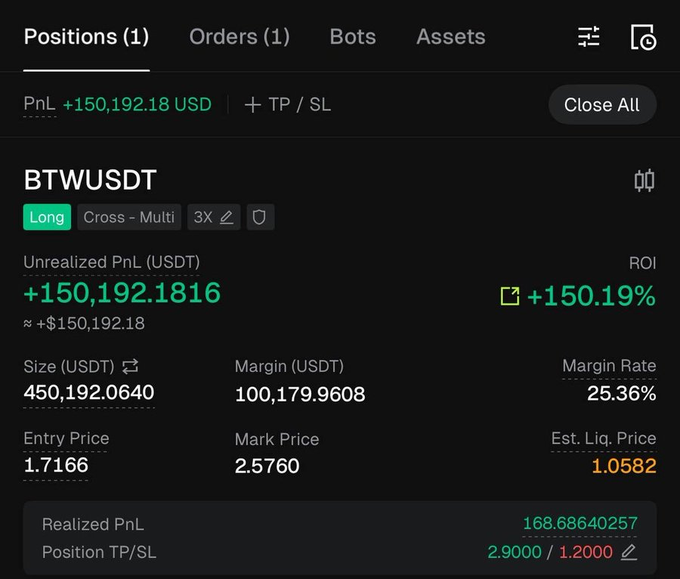This screenshot has height=579, width=680.
Task: Click the Realized PnL value 168.68640257
Action: (580, 523)
